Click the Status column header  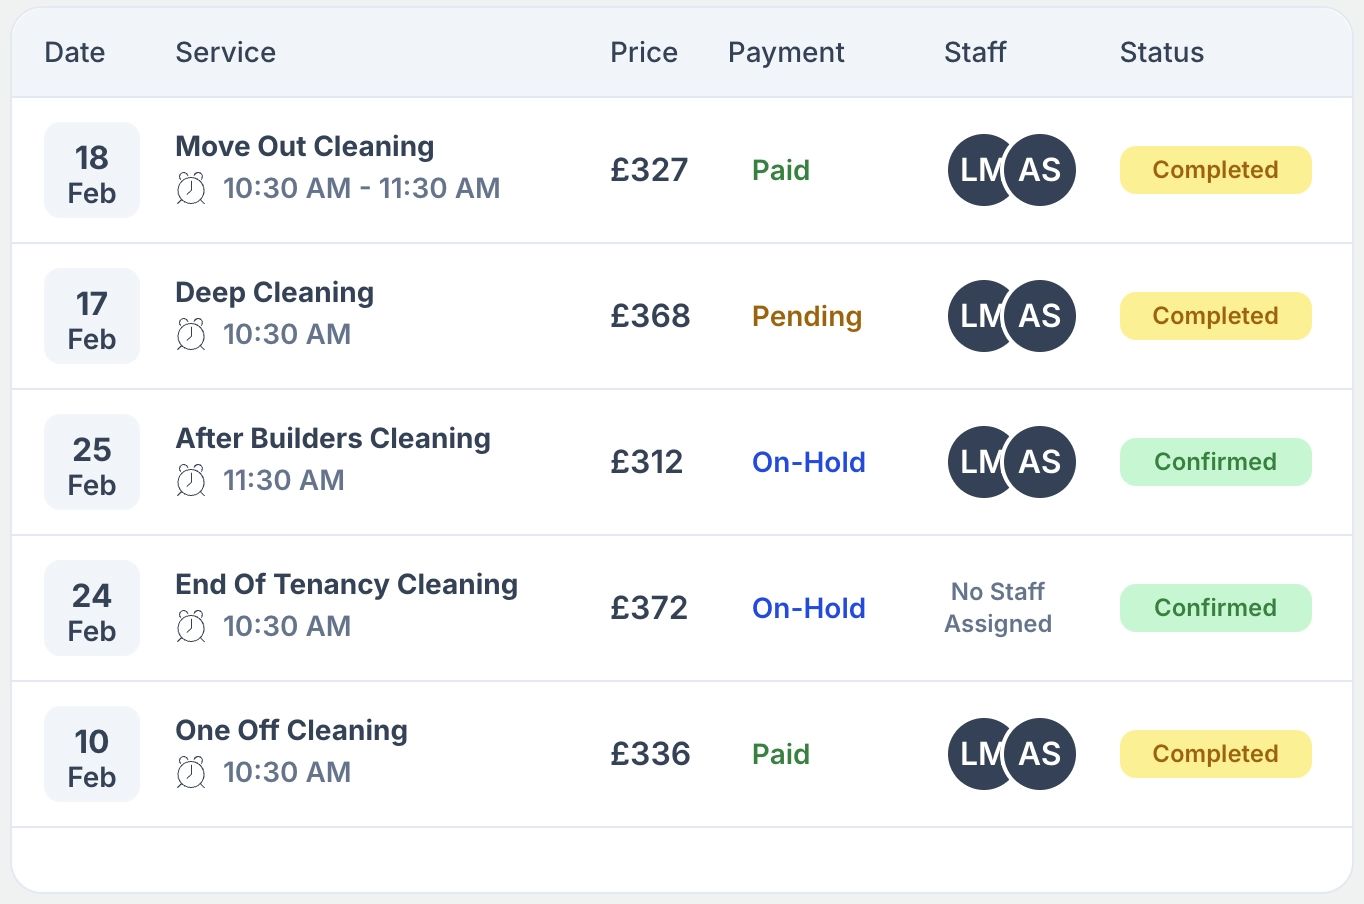(1161, 52)
